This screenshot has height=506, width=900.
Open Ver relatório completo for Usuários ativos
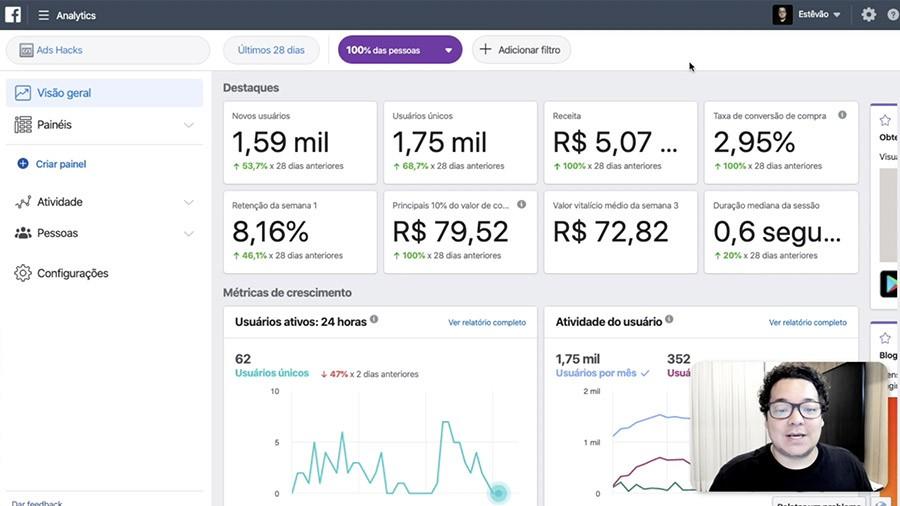pos(487,322)
